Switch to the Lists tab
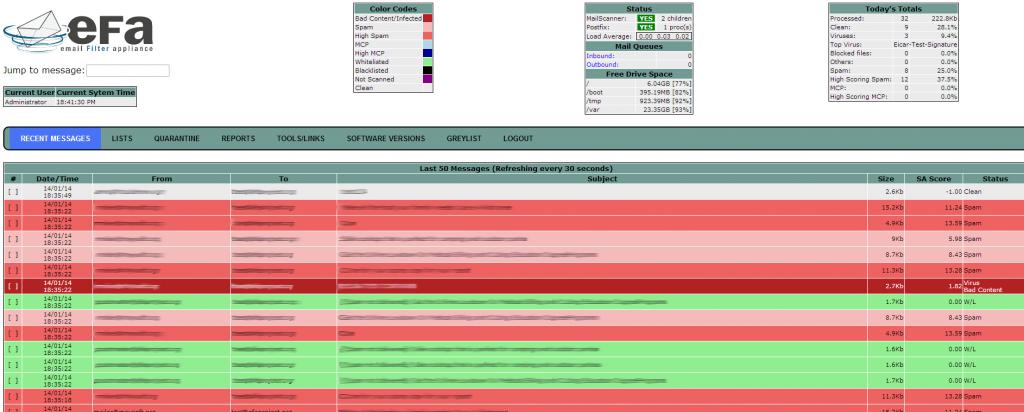 click(122, 138)
